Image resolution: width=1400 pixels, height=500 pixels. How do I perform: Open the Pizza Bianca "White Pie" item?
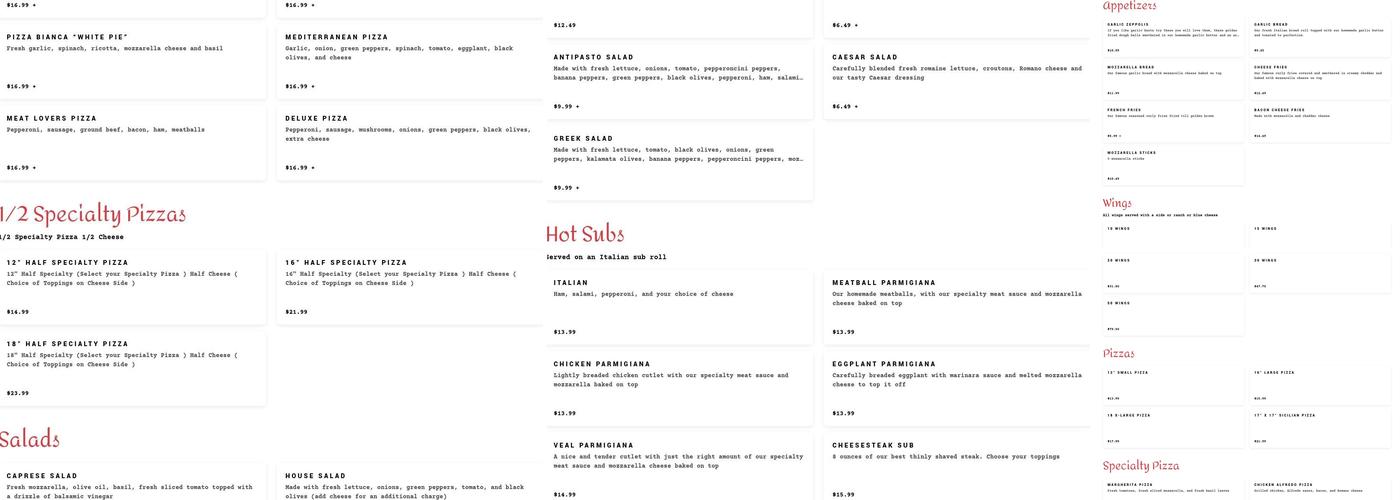coord(134,60)
